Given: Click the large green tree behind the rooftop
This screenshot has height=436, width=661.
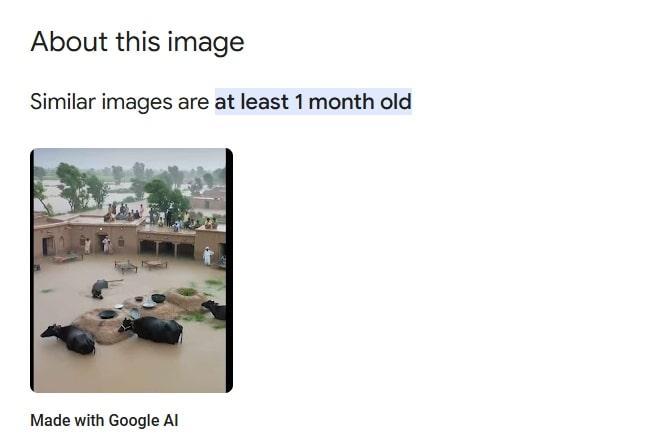Looking at the screenshot, I should click(167, 197).
